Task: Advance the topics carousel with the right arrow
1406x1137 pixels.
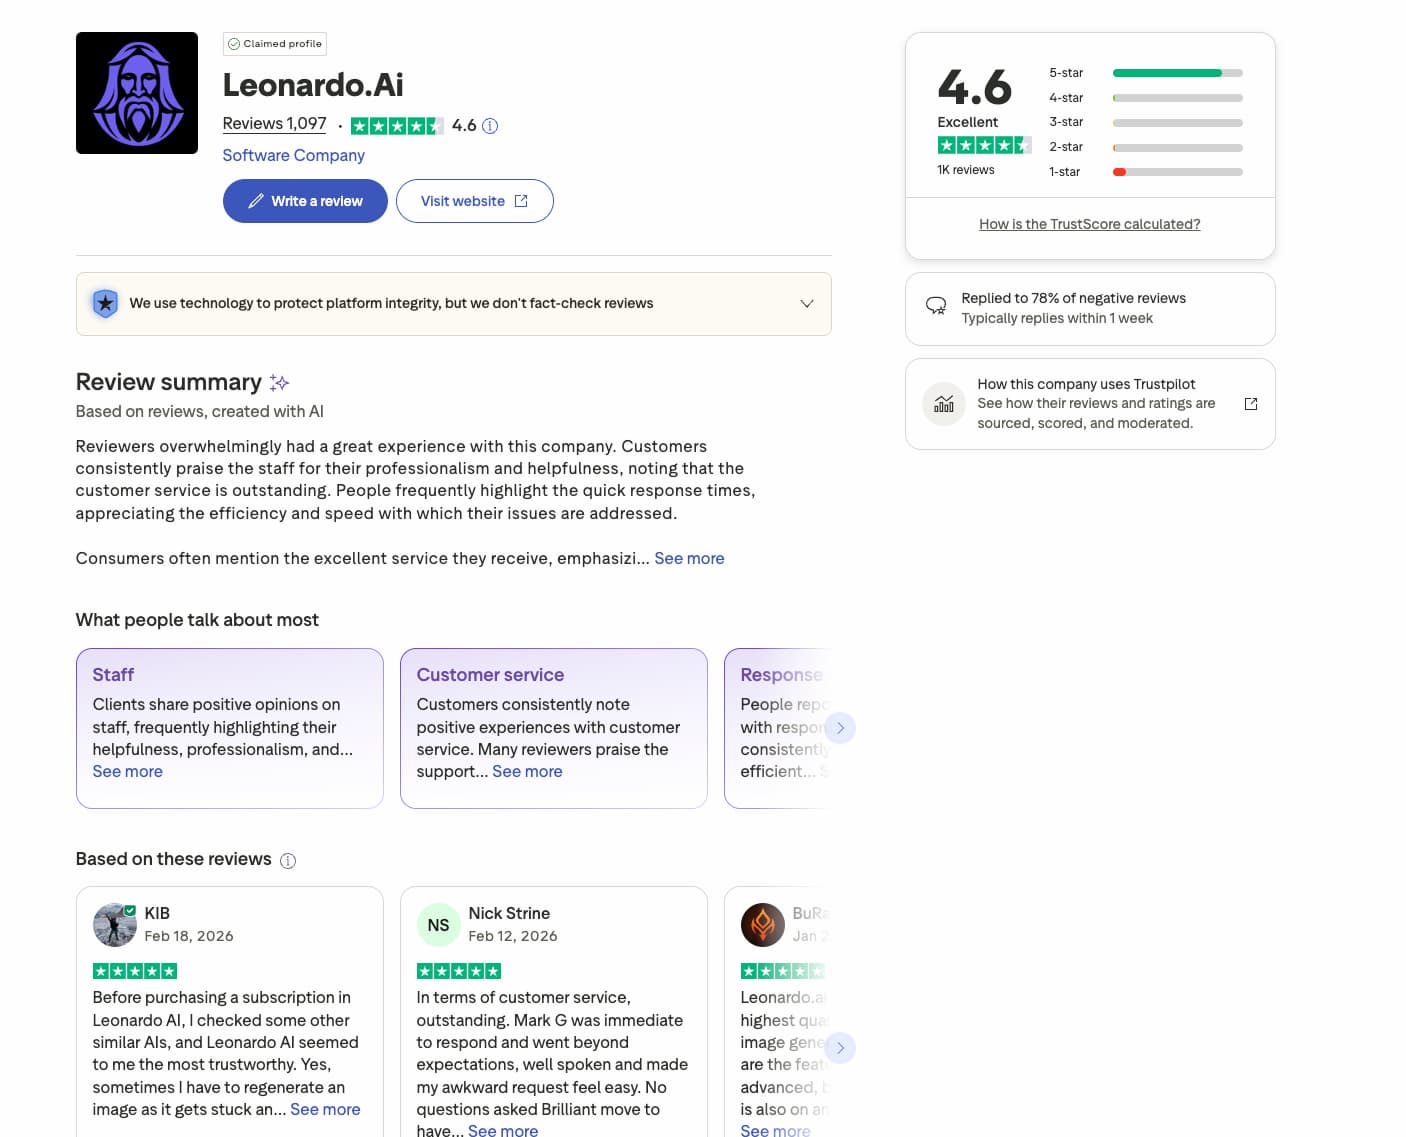Action: tap(841, 728)
